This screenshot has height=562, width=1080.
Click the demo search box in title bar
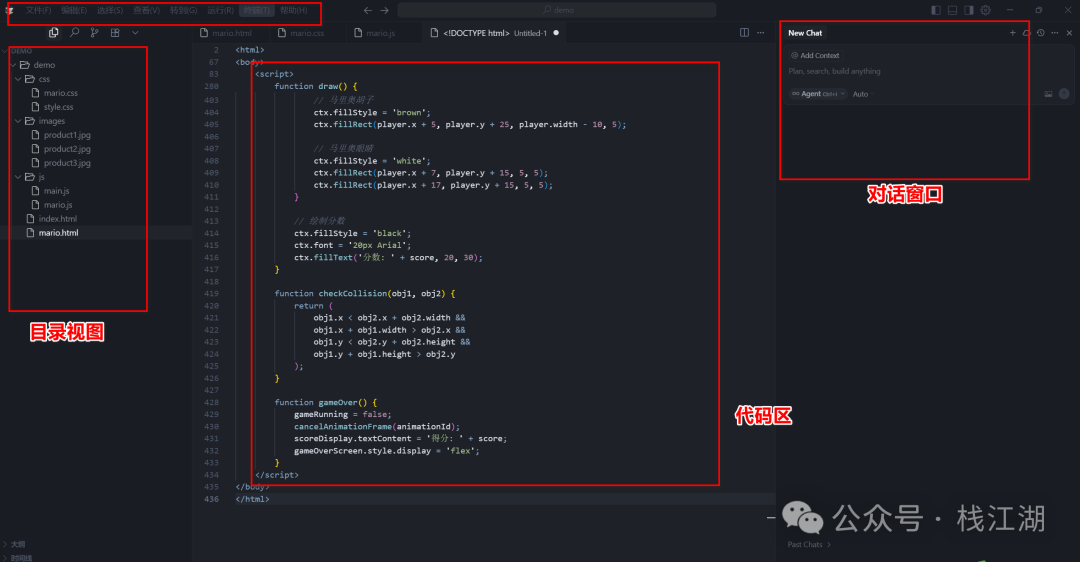(x=557, y=10)
